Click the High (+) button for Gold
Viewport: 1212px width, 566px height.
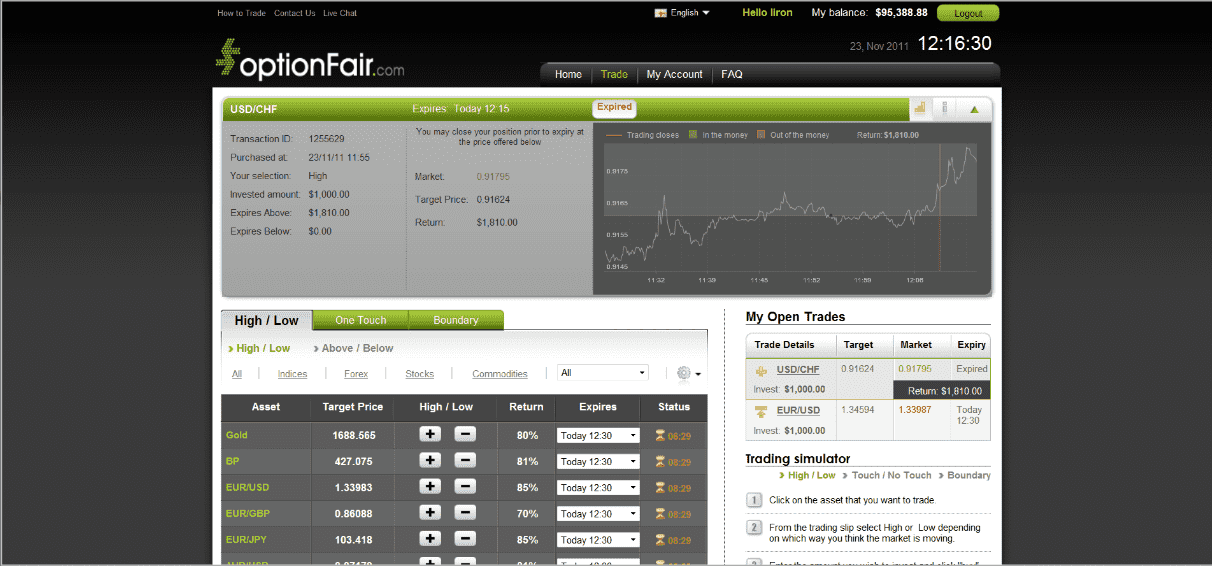coord(430,435)
